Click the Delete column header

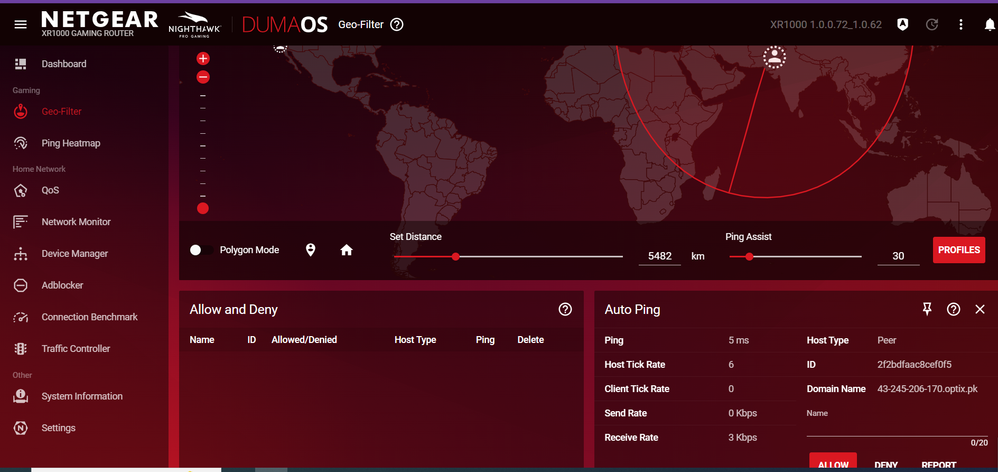tap(531, 340)
